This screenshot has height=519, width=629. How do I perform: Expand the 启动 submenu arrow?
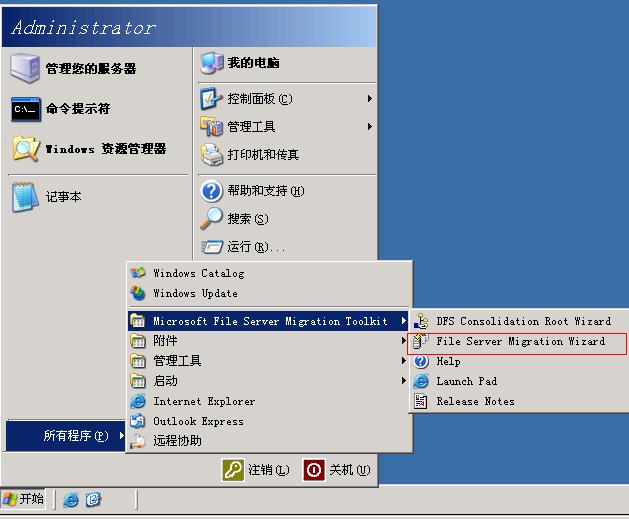coord(403,381)
